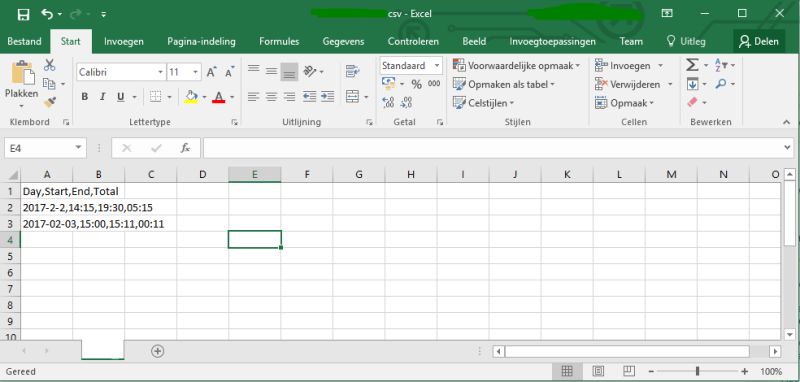This screenshot has width=800, height=382.
Task: Open the Quick Access Toolbar customize arrow
Action: (104, 15)
